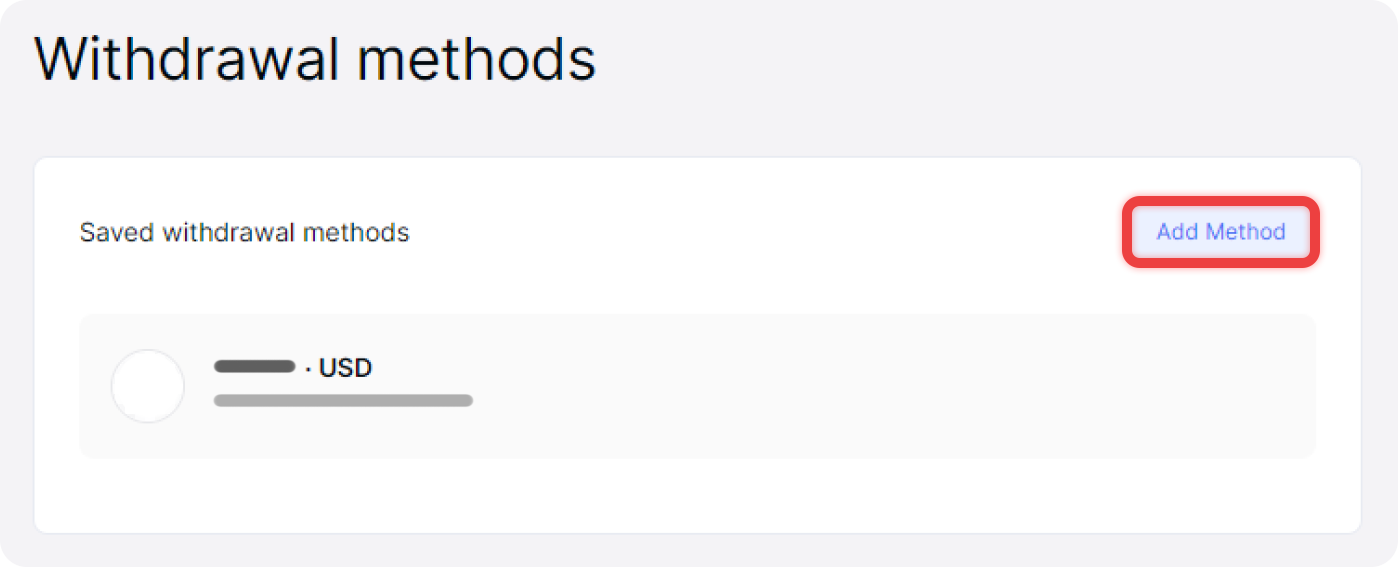The height and width of the screenshot is (567, 1398).
Task: Click the word Withdrawal in the page title
Action: pyautogui.click(x=186, y=59)
